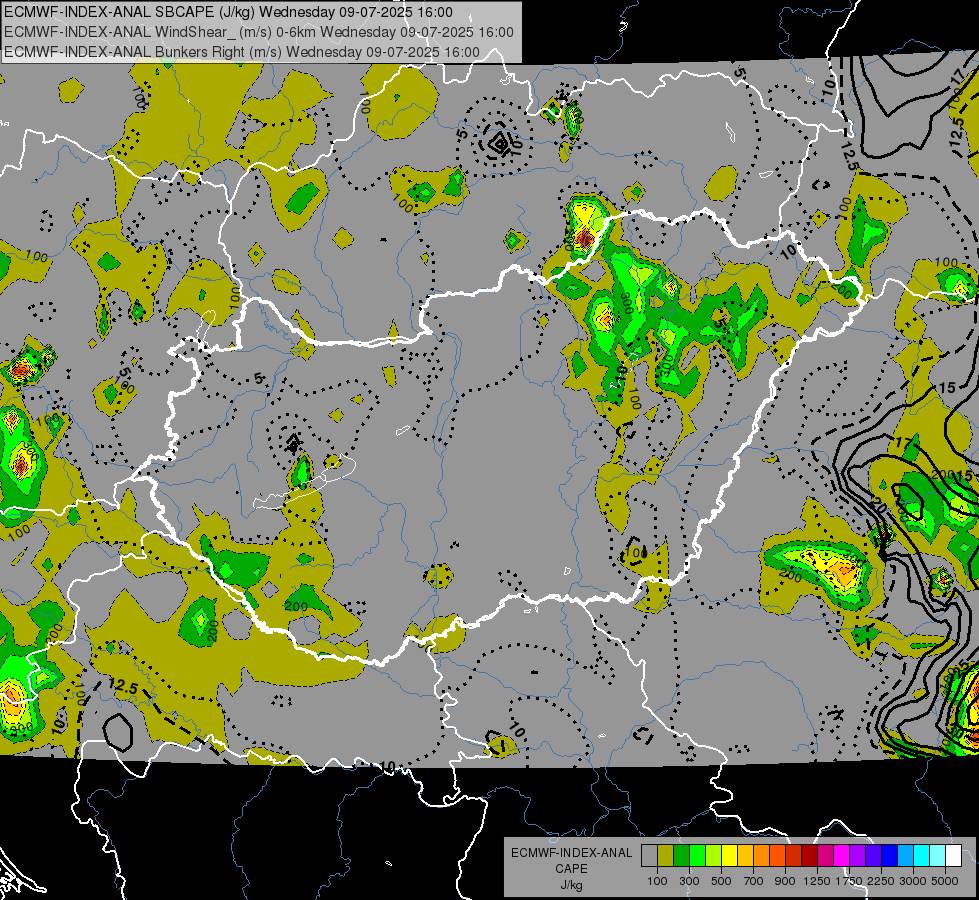Select the orange swatch after 700
This screenshot has height=900, width=979.
[761, 856]
